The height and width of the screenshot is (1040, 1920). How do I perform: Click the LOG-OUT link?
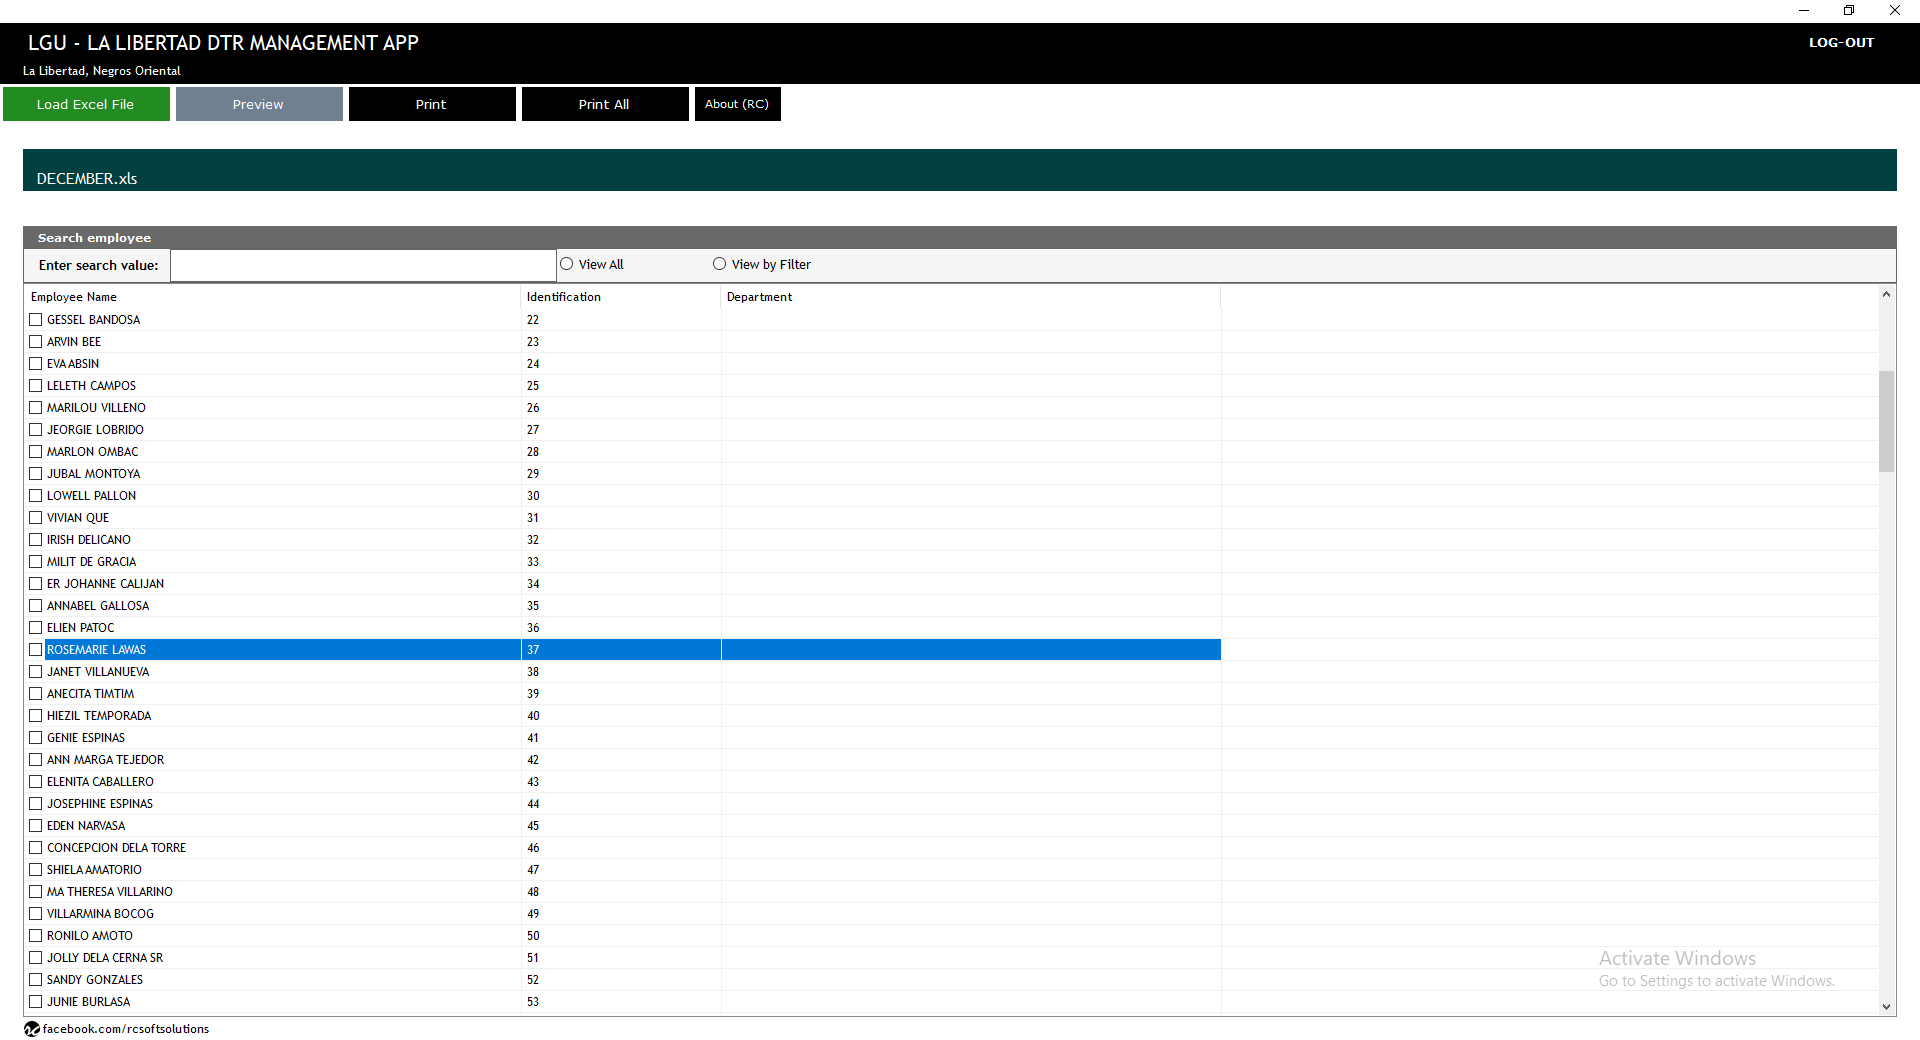(x=1841, y=43)
